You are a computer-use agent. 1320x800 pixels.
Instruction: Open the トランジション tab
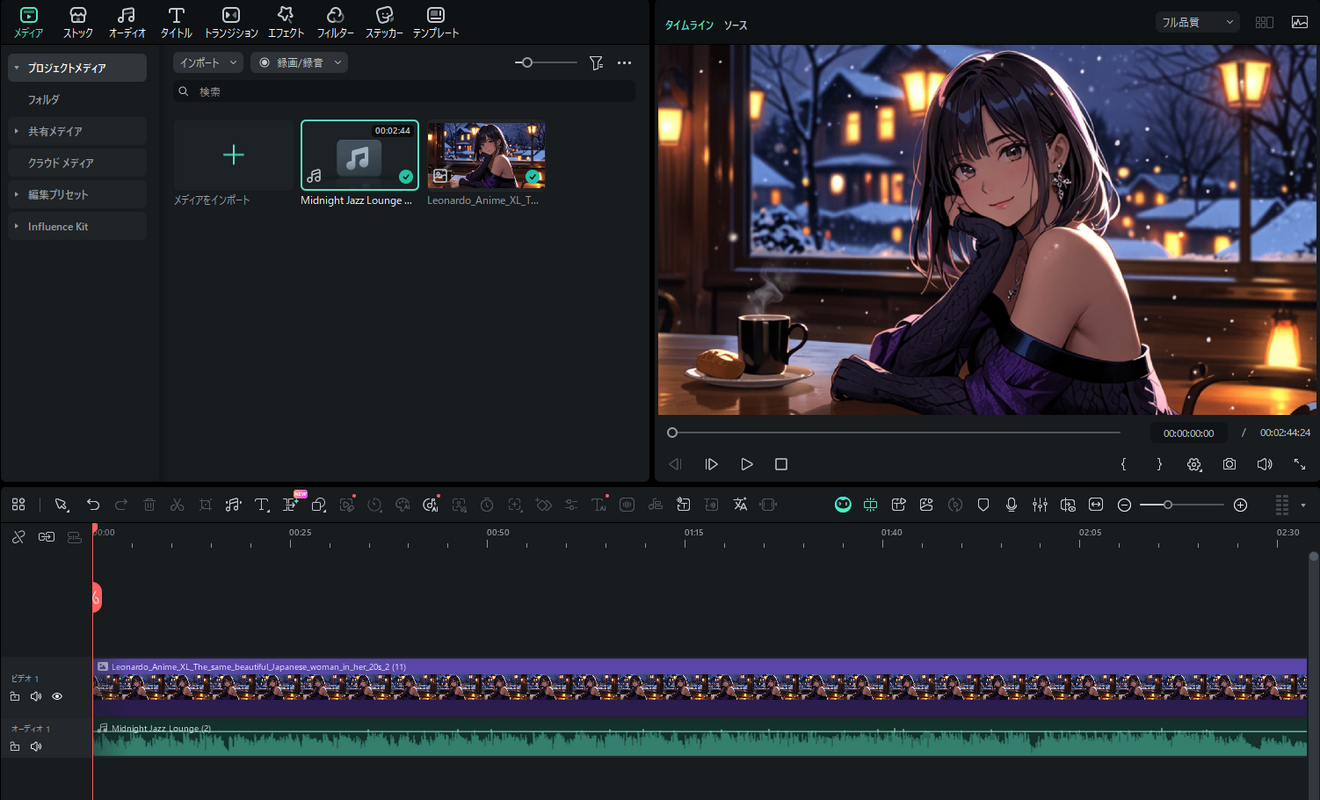(231, 22)
